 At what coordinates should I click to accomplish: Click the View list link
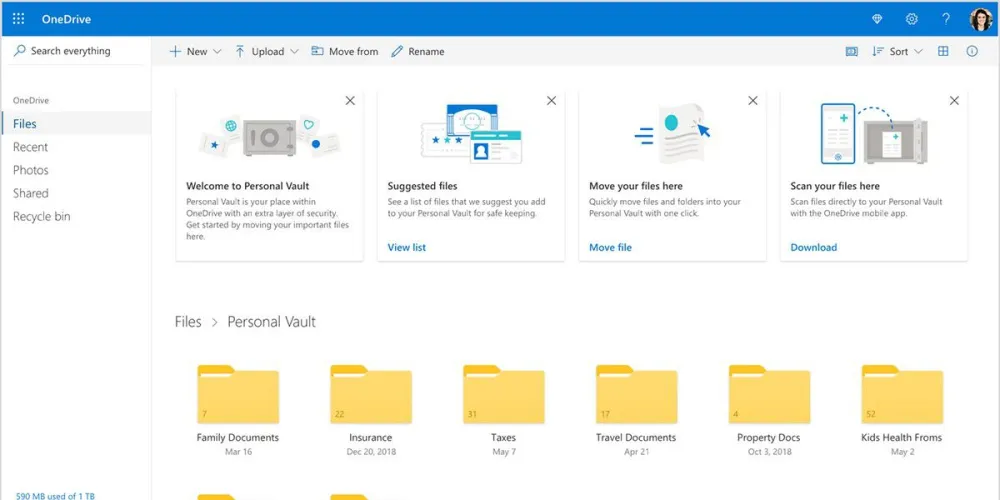click(406, 247)
